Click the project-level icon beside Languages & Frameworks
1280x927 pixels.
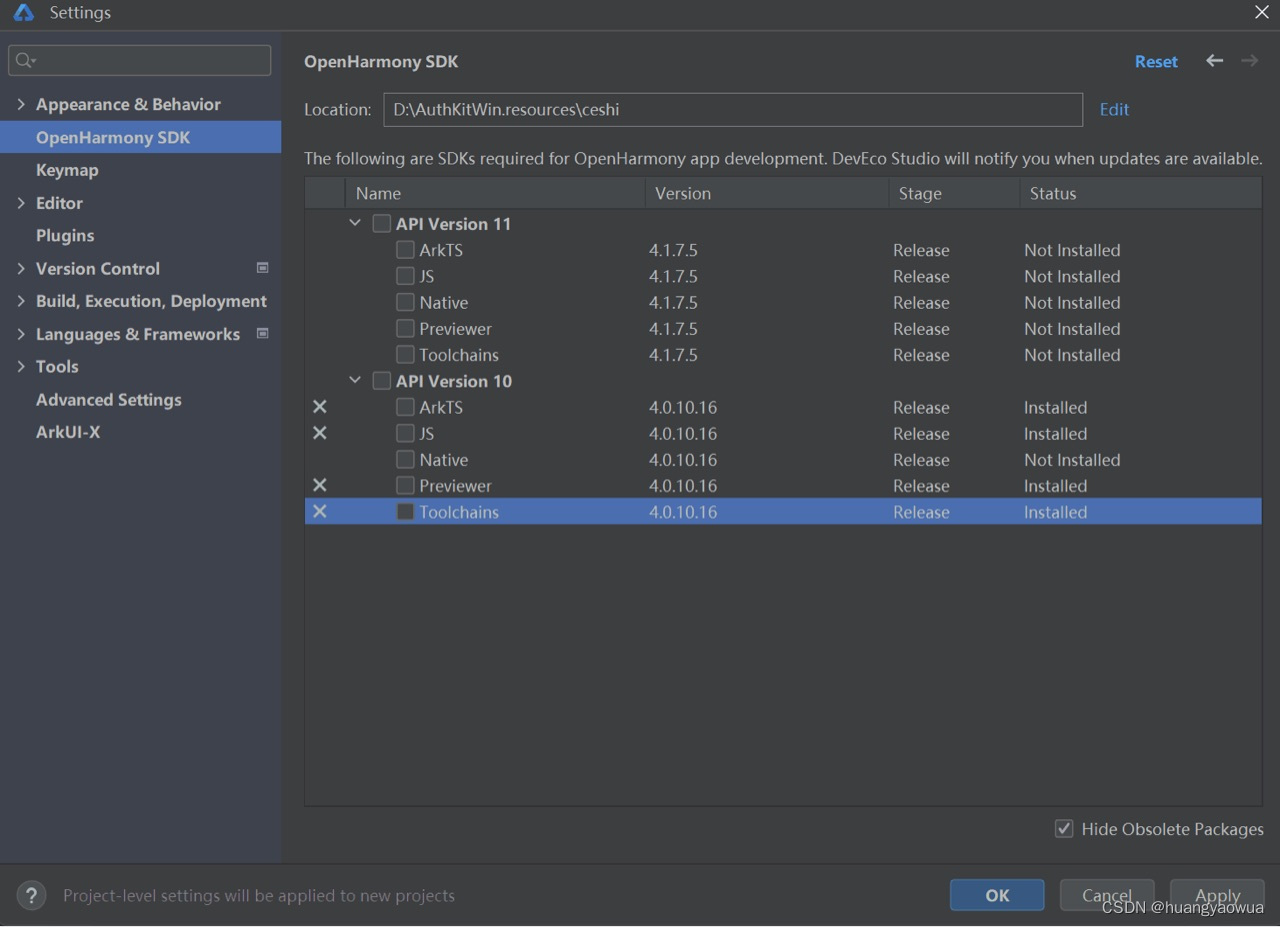pos(263,333)
